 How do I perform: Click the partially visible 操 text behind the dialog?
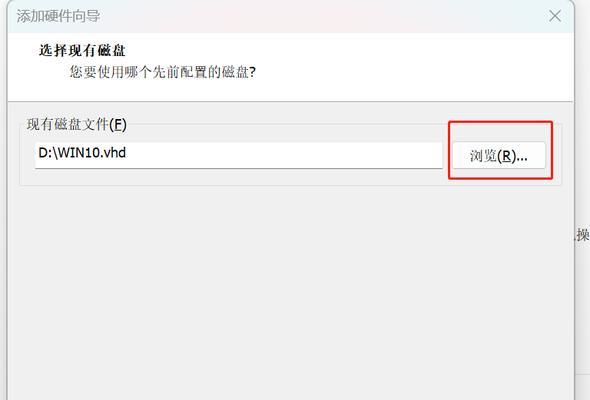[x=582, y=235]
